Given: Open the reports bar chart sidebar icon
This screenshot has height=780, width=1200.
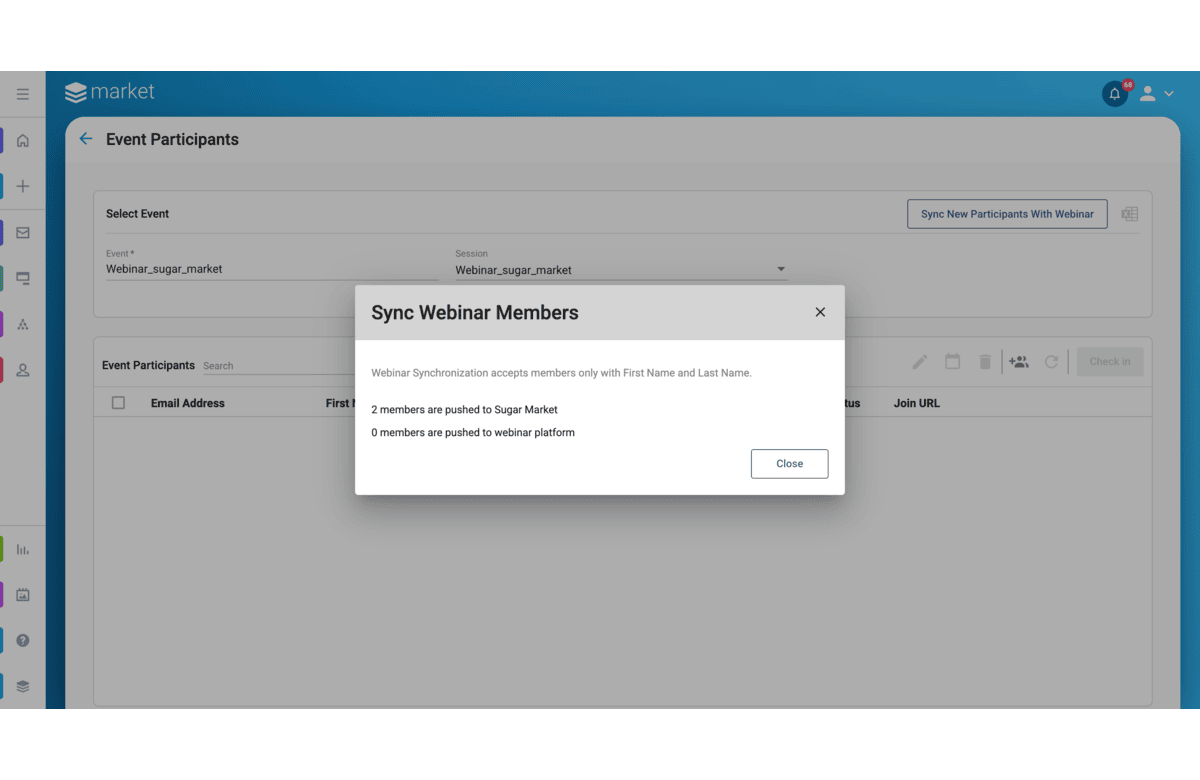Looking at the screenshot, I should pyautogui.click(x=23, y=550).
